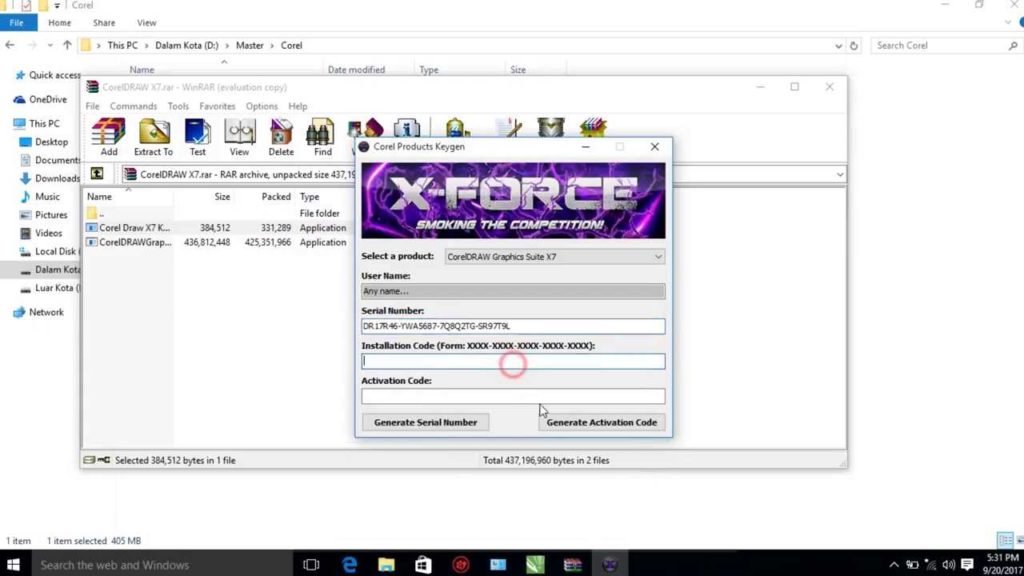Open Microsoft Edge from the taskbar

point(349,564)
